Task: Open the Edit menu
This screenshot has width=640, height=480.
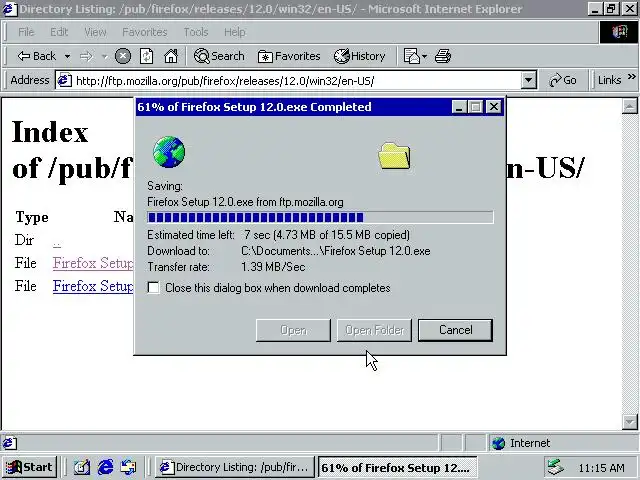Action: 59,32
